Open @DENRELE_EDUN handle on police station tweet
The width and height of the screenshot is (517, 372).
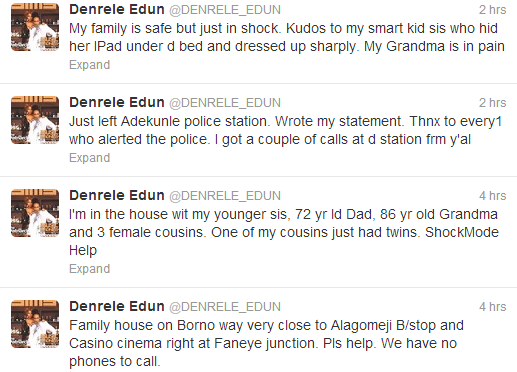point(225,103)
